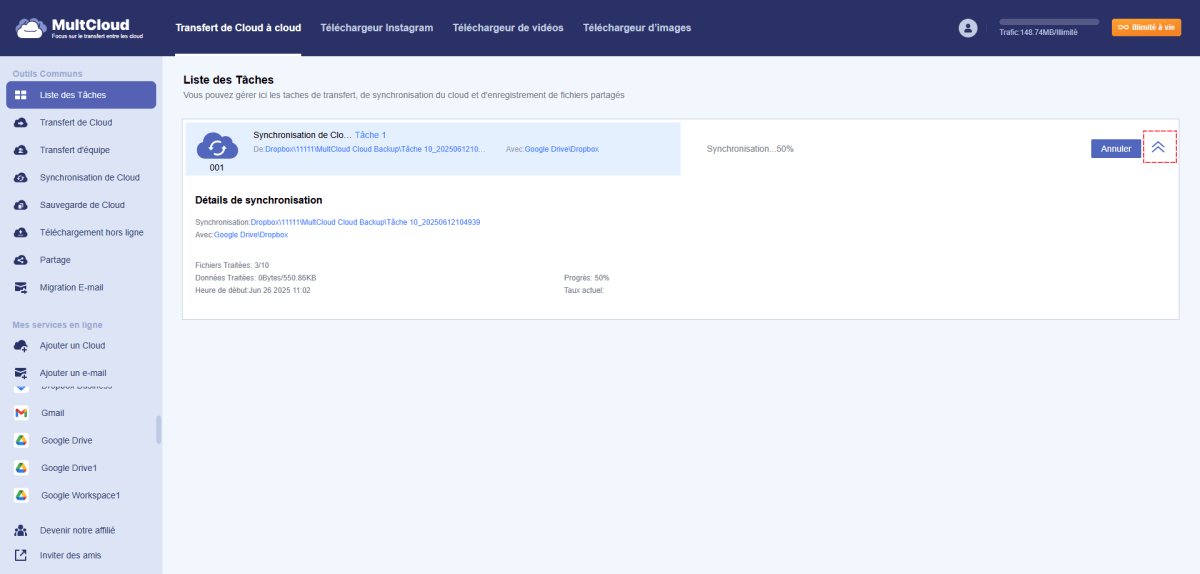The image size is (1200, 574).
Task: Click the Inviter des amis share icon
Action: pos(20,555)
